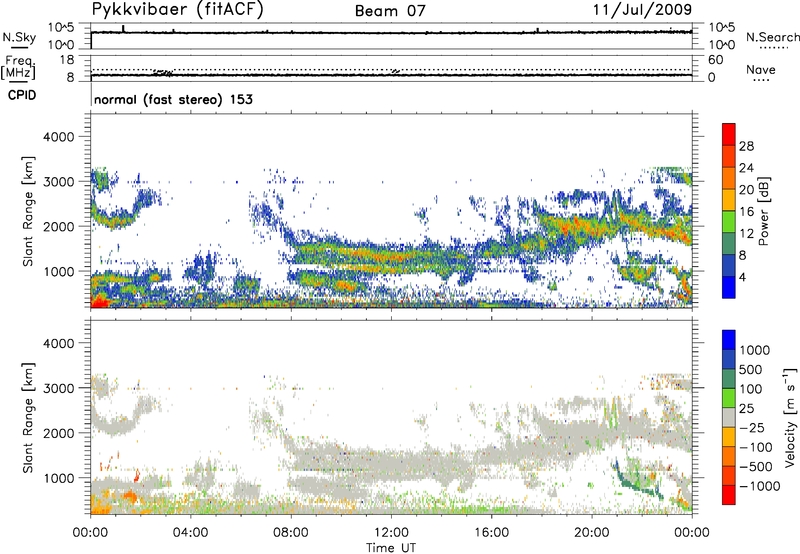Click the "20:00" time axis label

pos(591,533)
